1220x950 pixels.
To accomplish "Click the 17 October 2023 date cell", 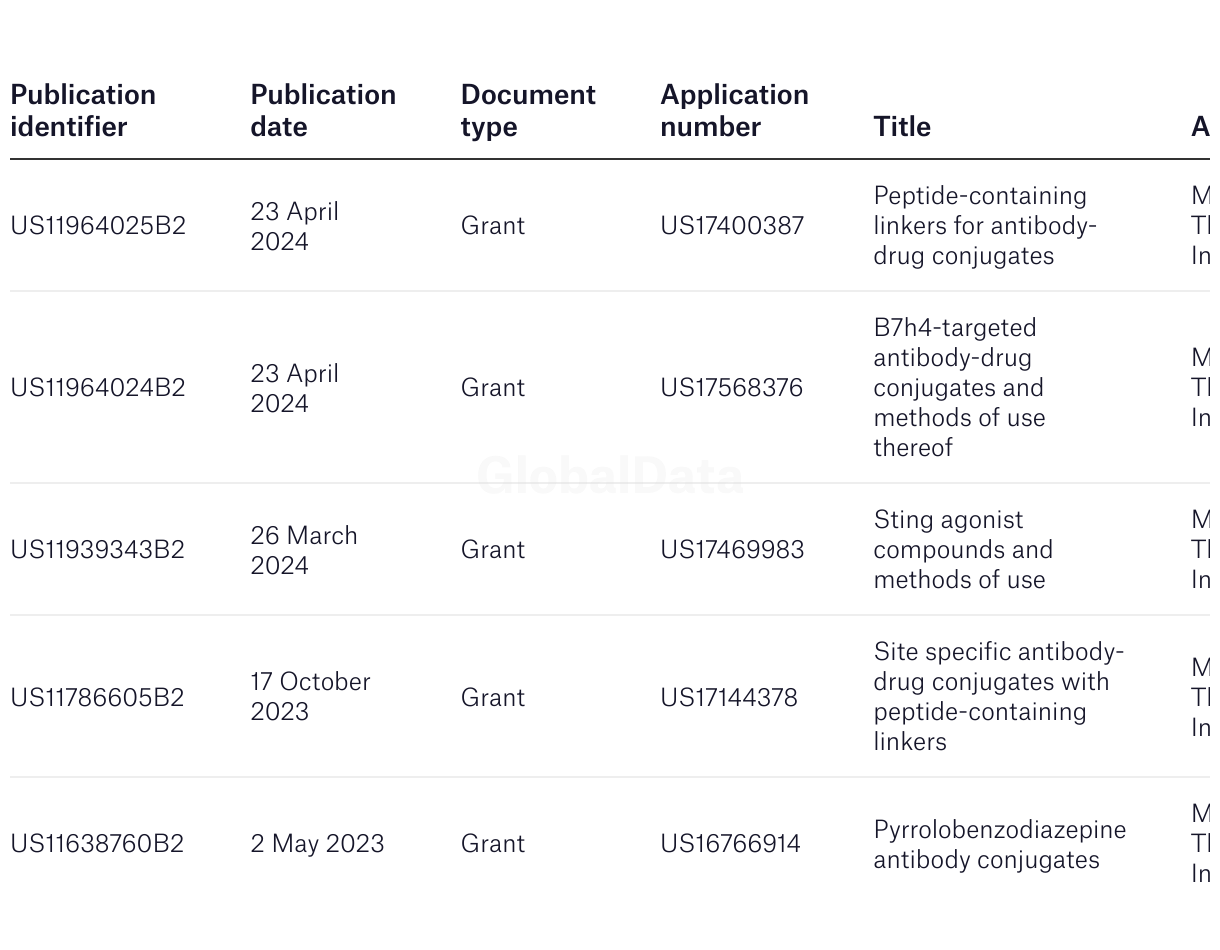I will pyautogui.click(x=310, y=696).
